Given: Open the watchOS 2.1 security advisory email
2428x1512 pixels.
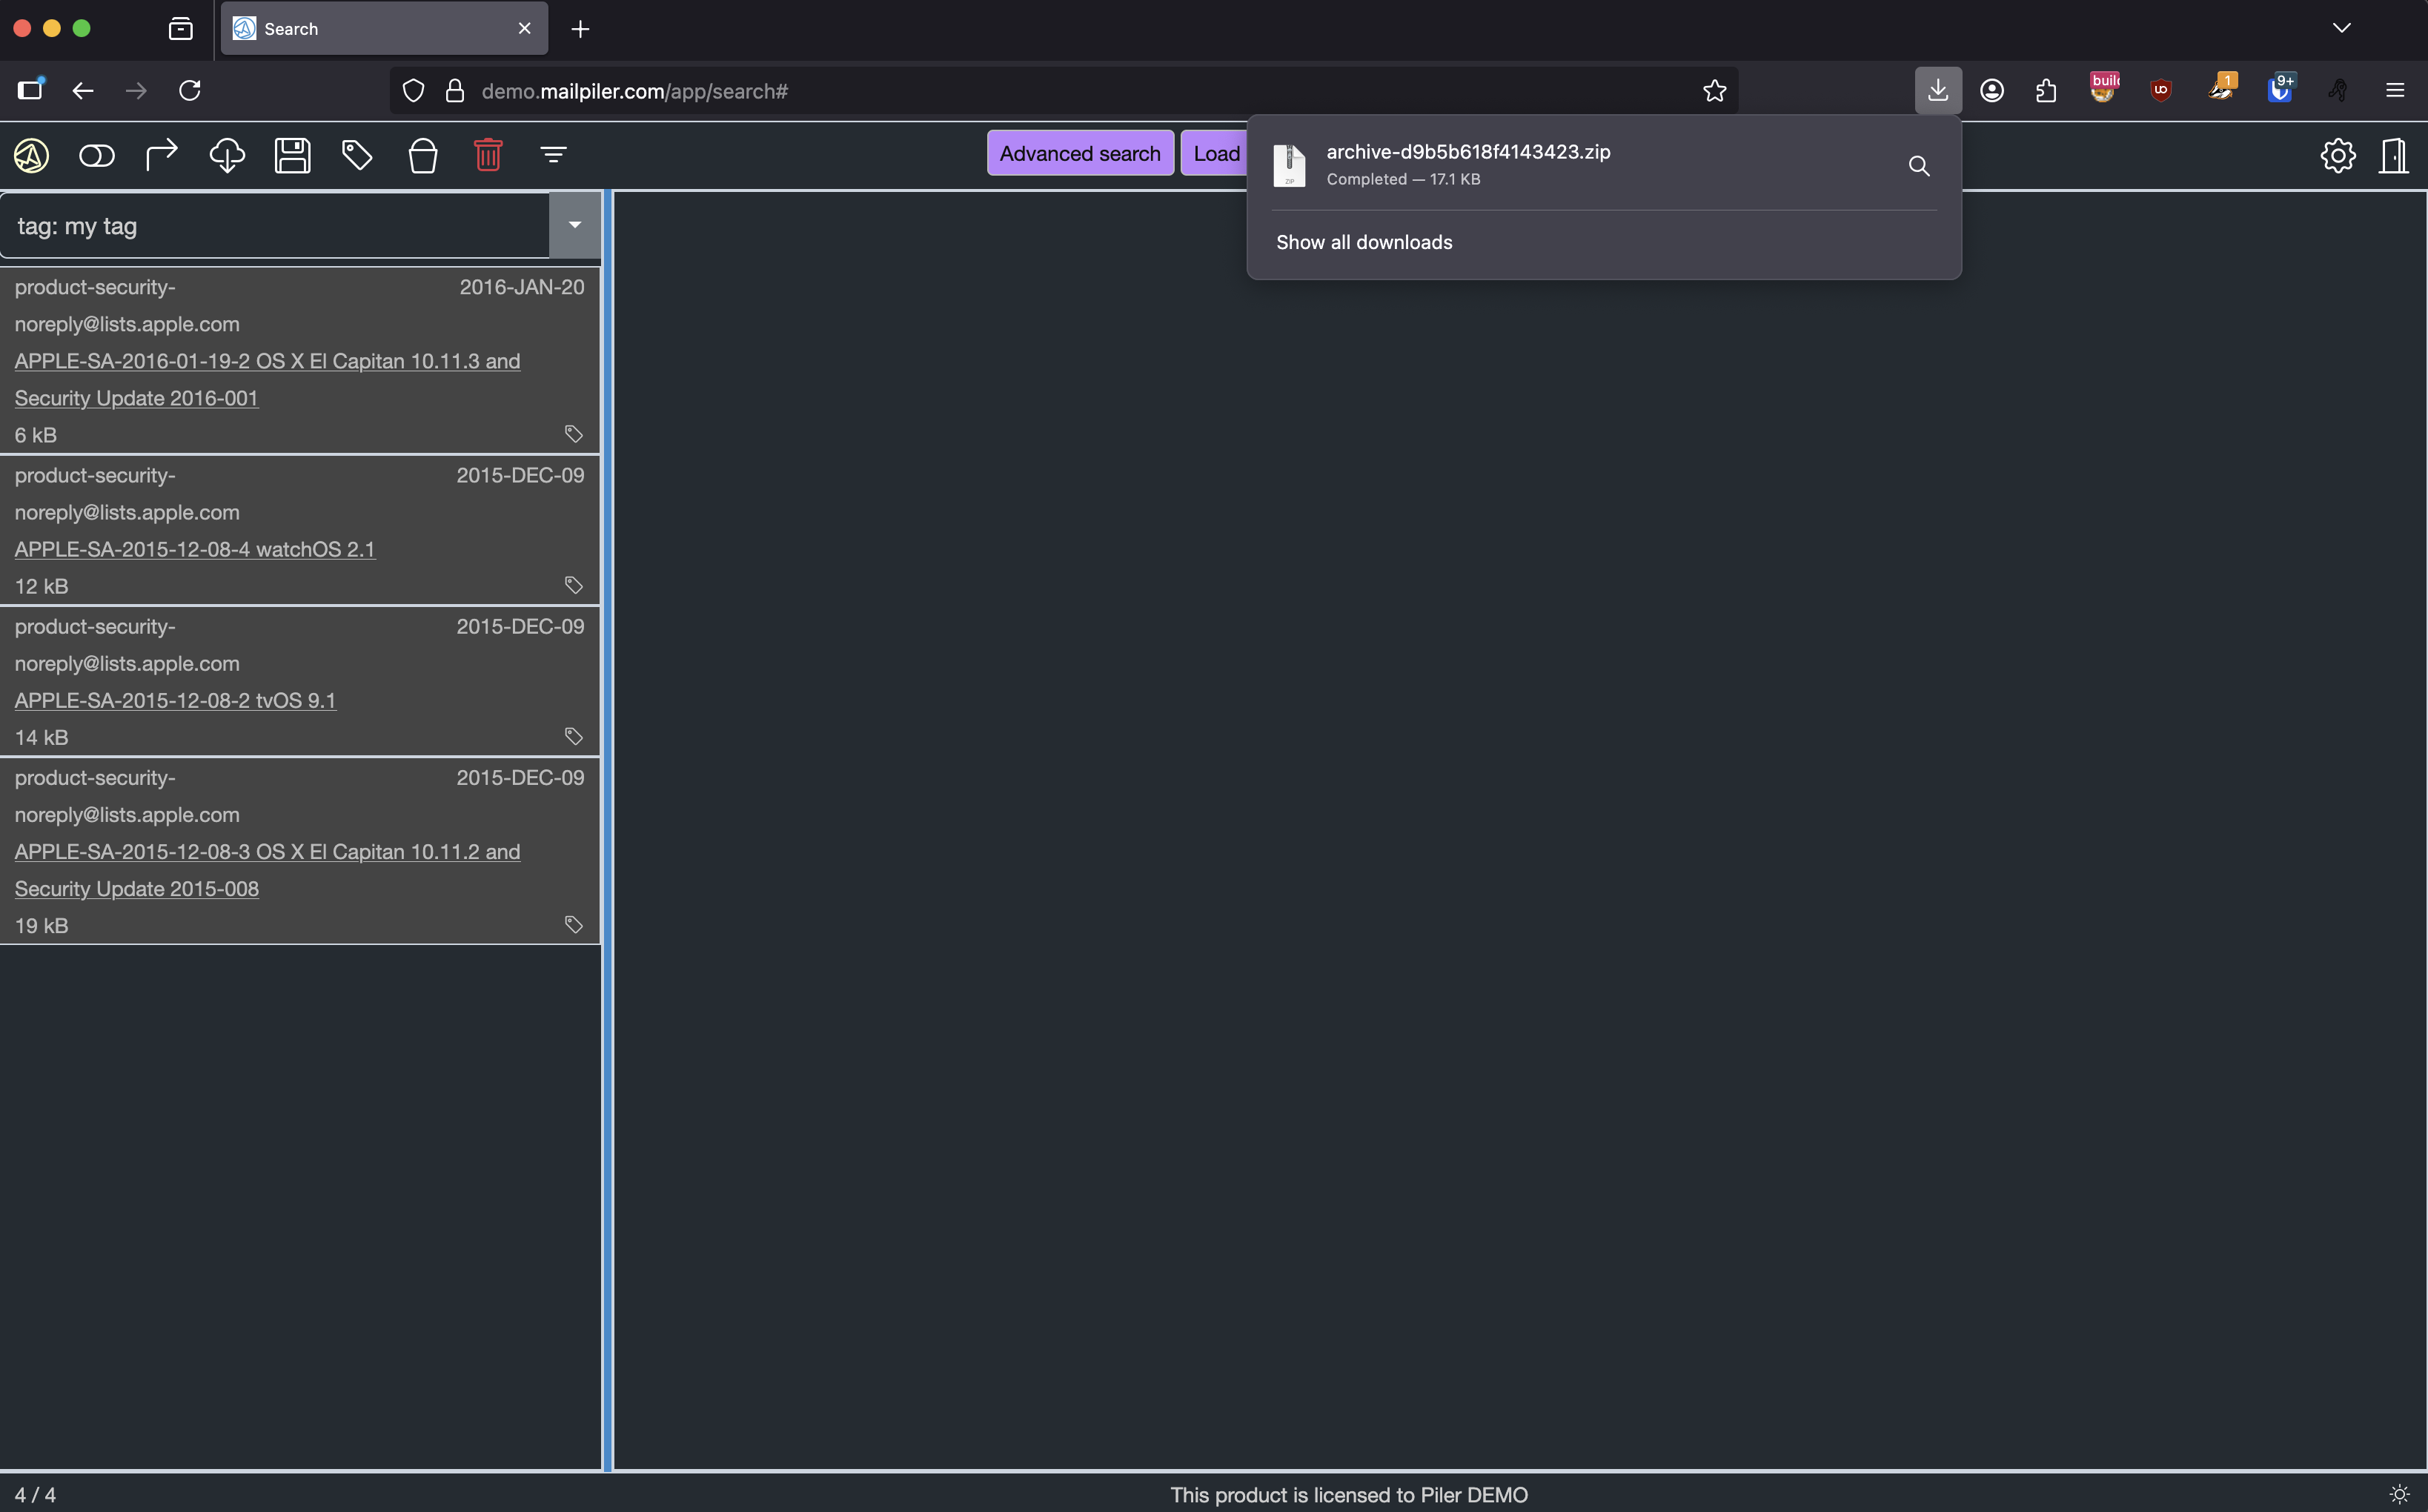Looking at the screenshot, I should tap(195, 549).
